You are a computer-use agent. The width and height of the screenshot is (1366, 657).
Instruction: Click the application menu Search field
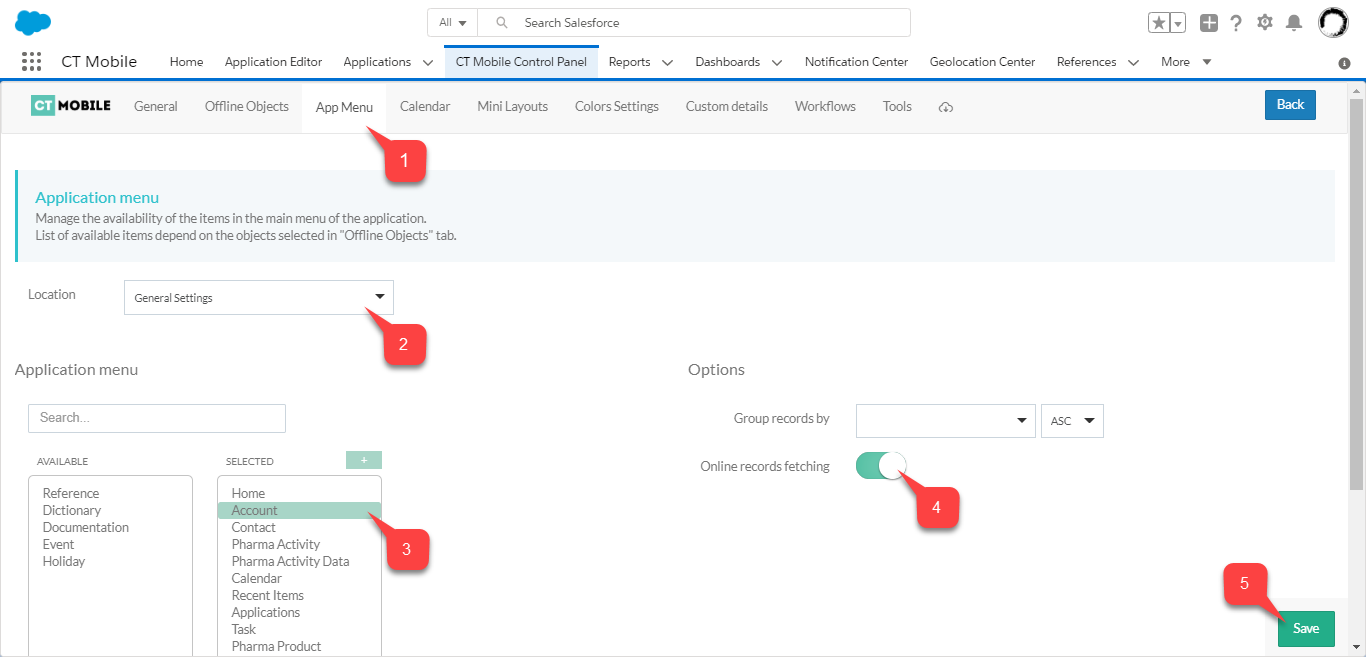tap(157, 418)
